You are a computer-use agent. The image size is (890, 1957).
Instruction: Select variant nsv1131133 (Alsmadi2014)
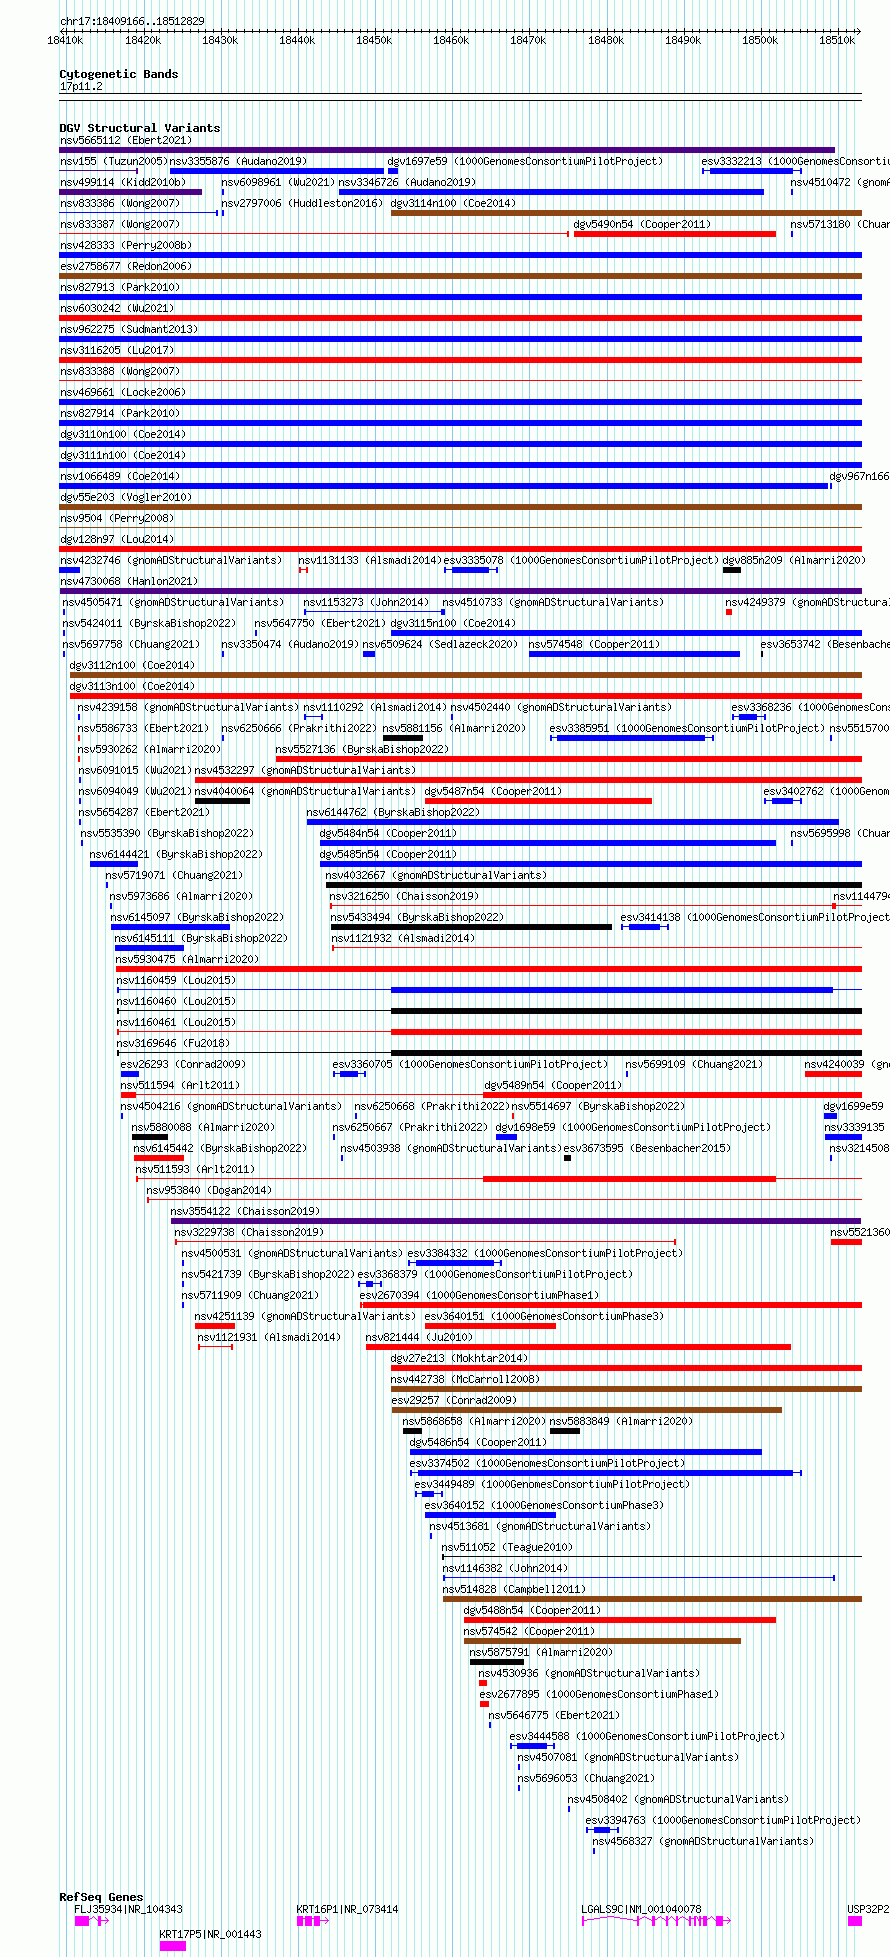370,560
